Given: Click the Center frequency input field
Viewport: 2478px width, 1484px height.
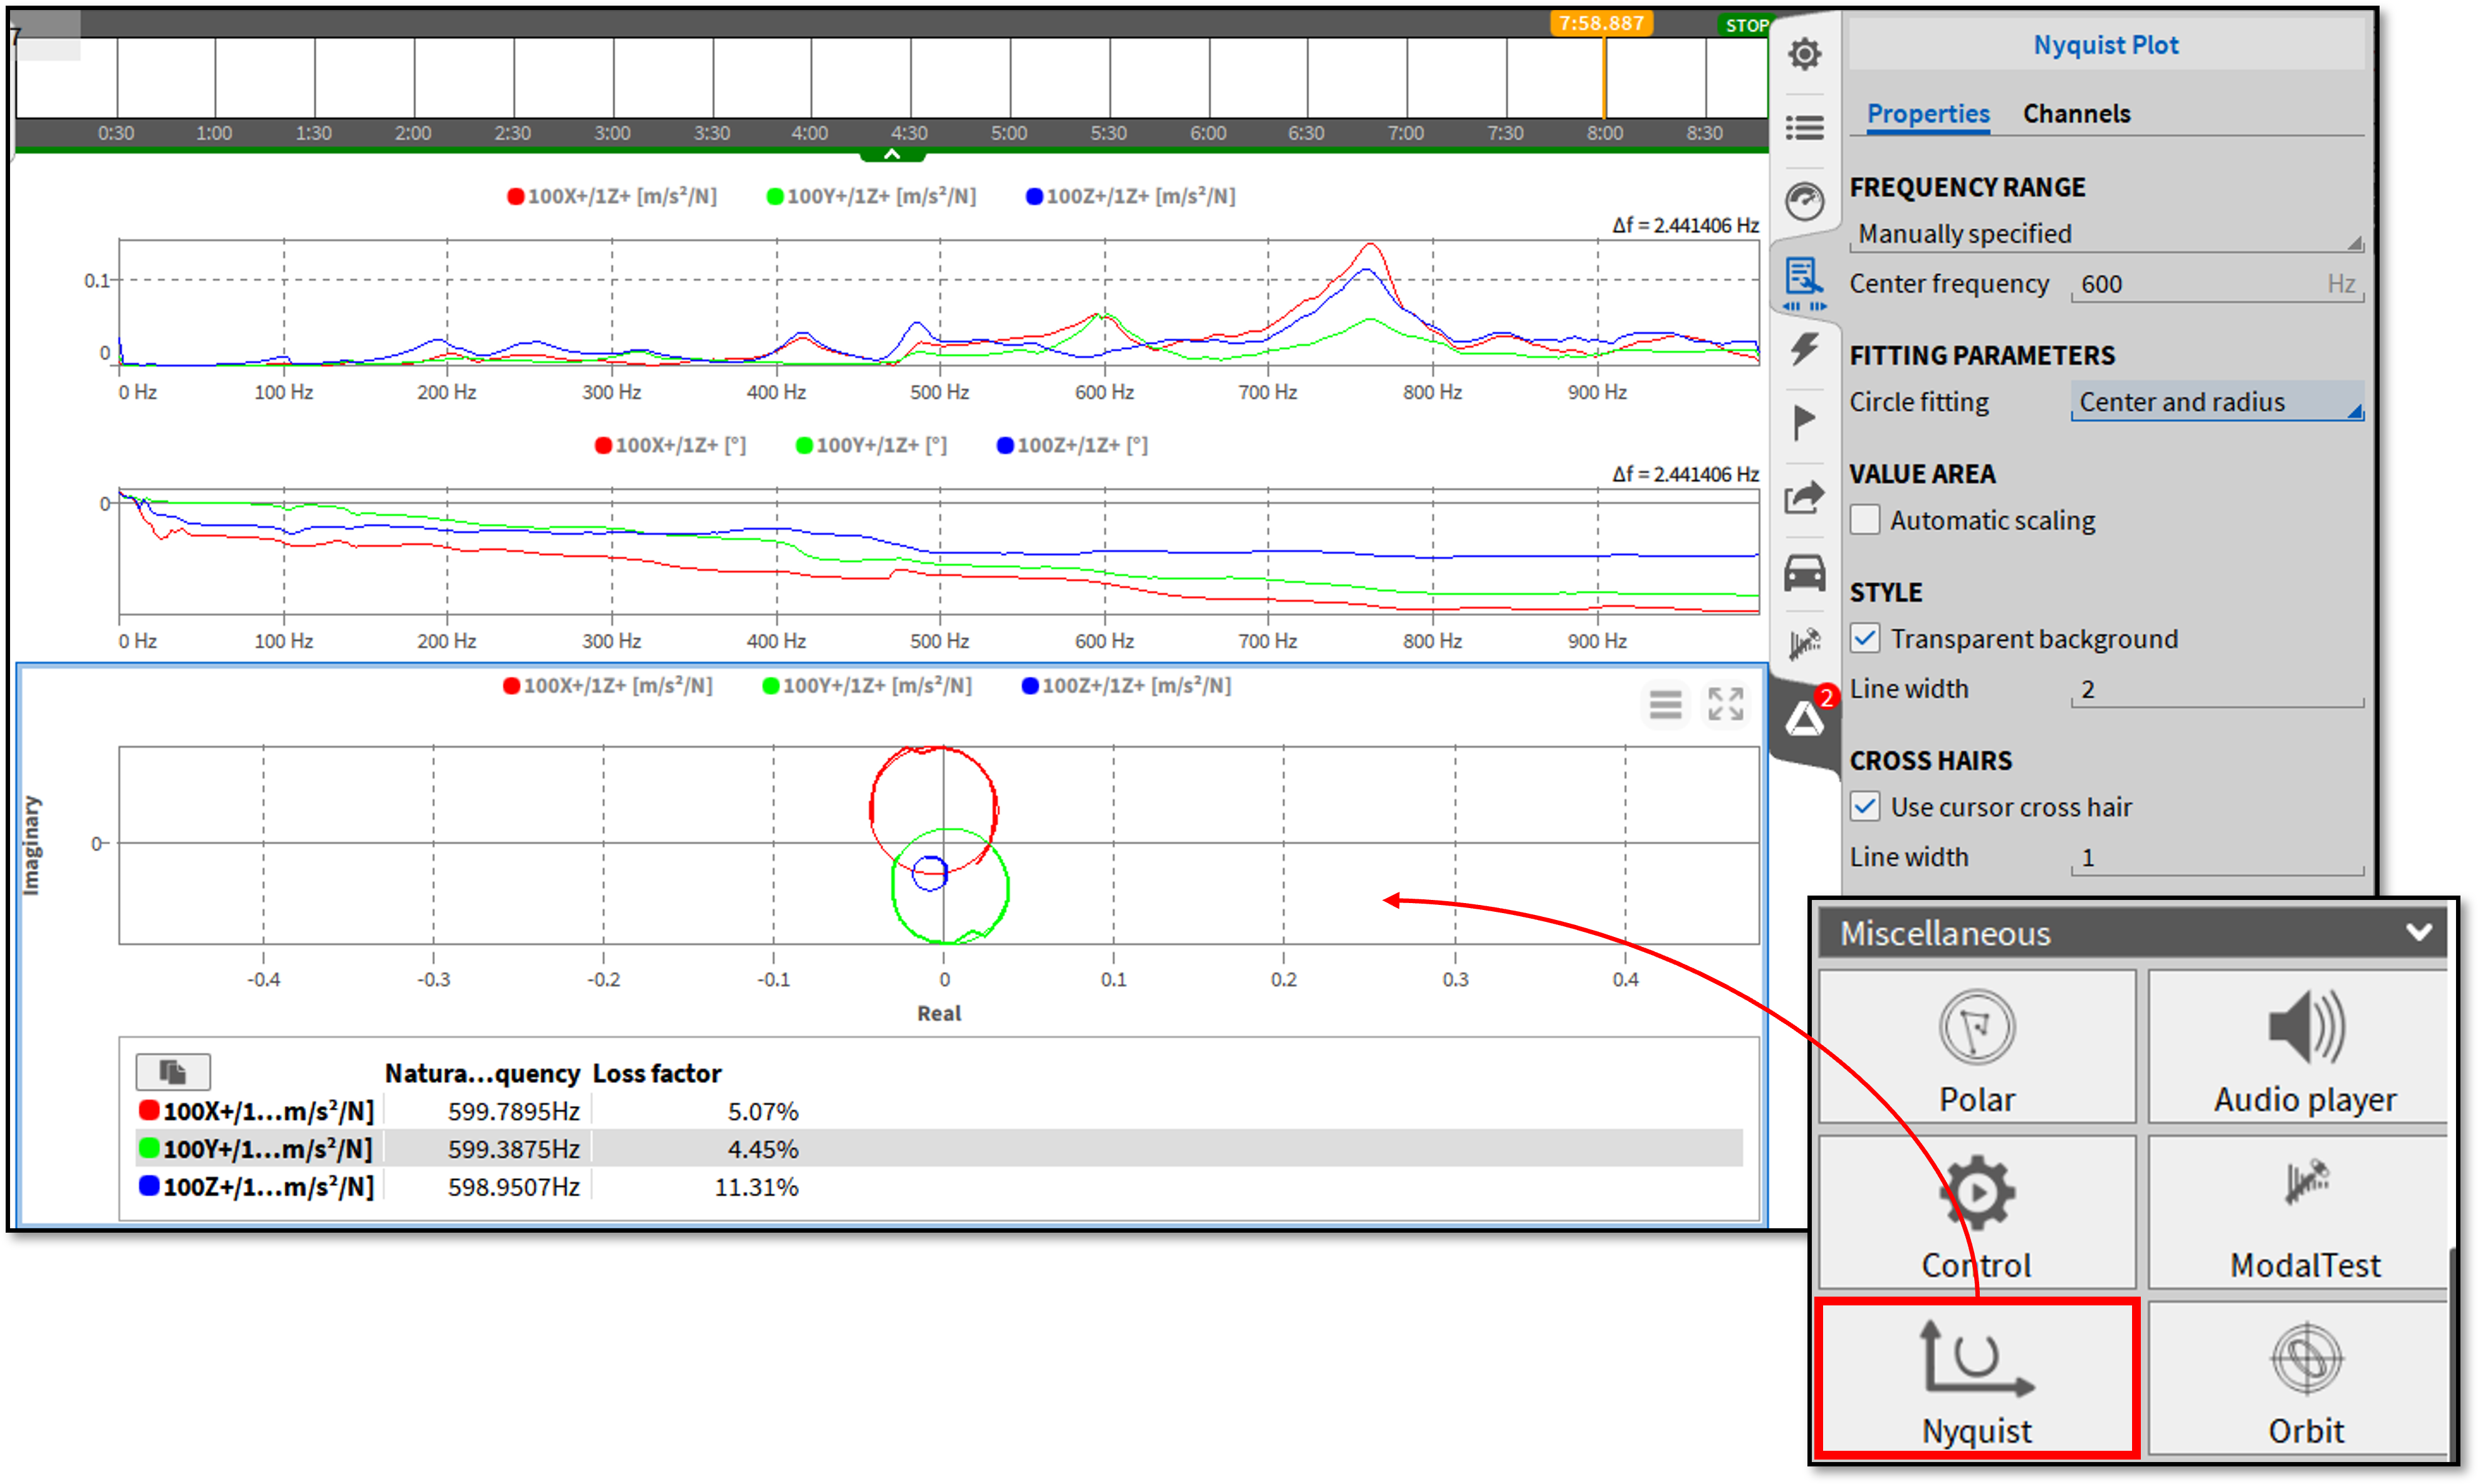Looking at the screenshot, I should [x=2200, y=284].
